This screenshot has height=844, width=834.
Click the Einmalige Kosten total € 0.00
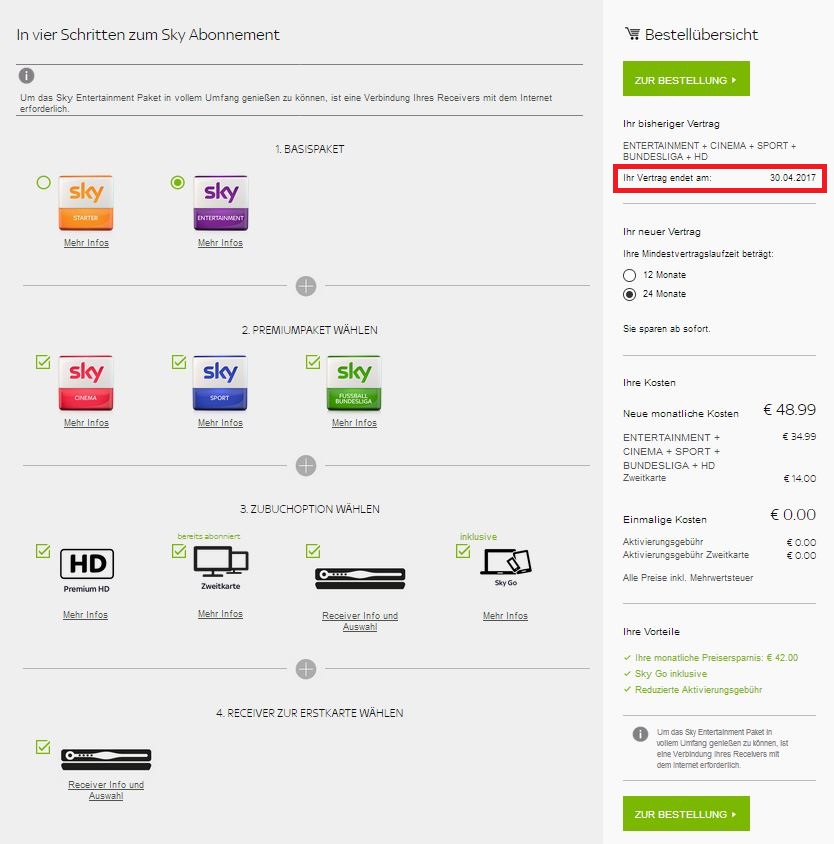(793, 515)
